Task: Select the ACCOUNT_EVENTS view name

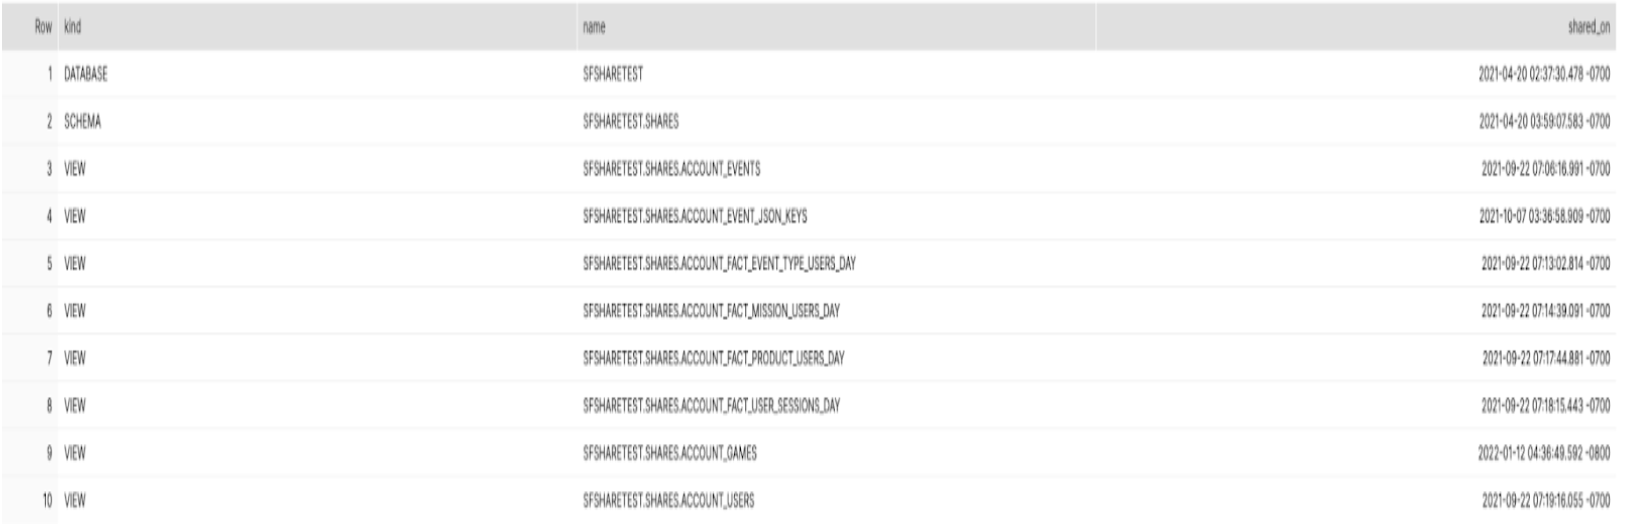Action: pos(671,169)
